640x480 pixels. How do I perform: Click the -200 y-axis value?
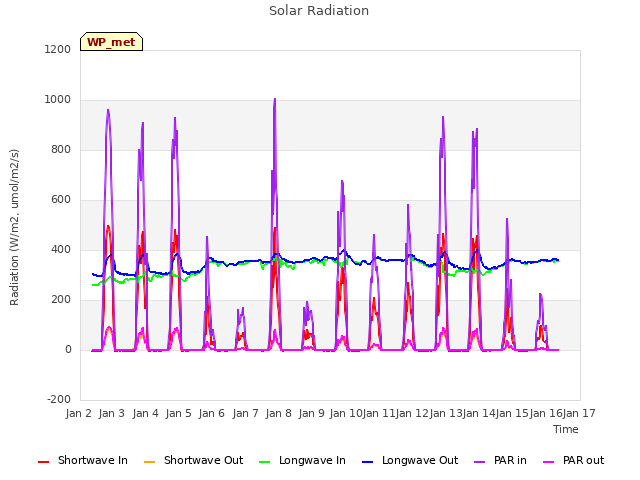(x=59, y=400)
